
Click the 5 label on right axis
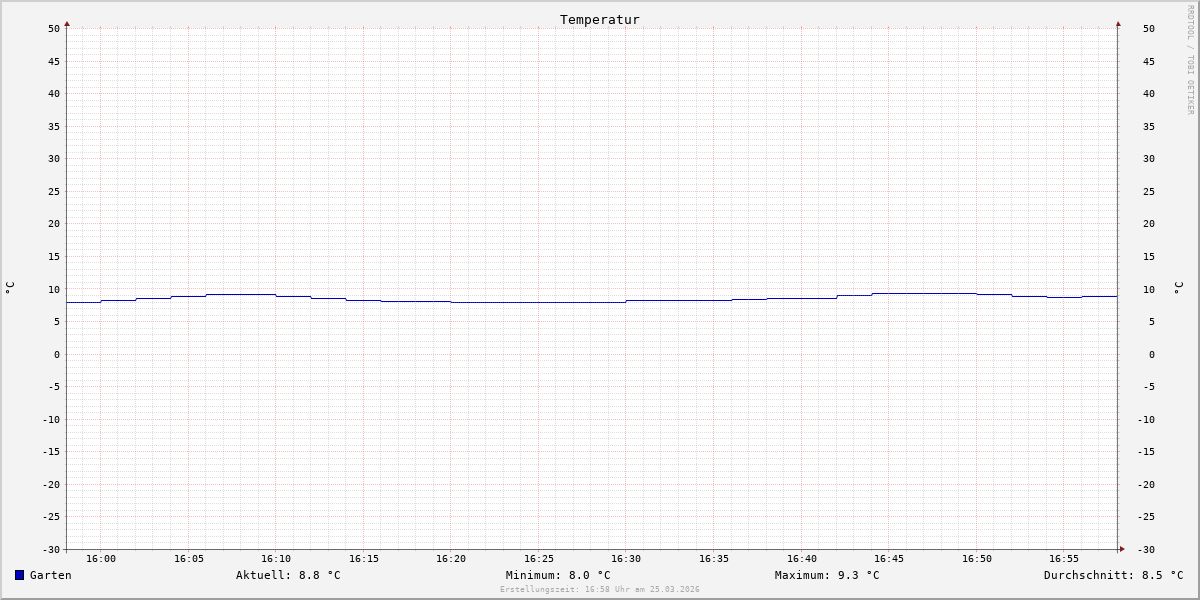tap(1152, 321)
